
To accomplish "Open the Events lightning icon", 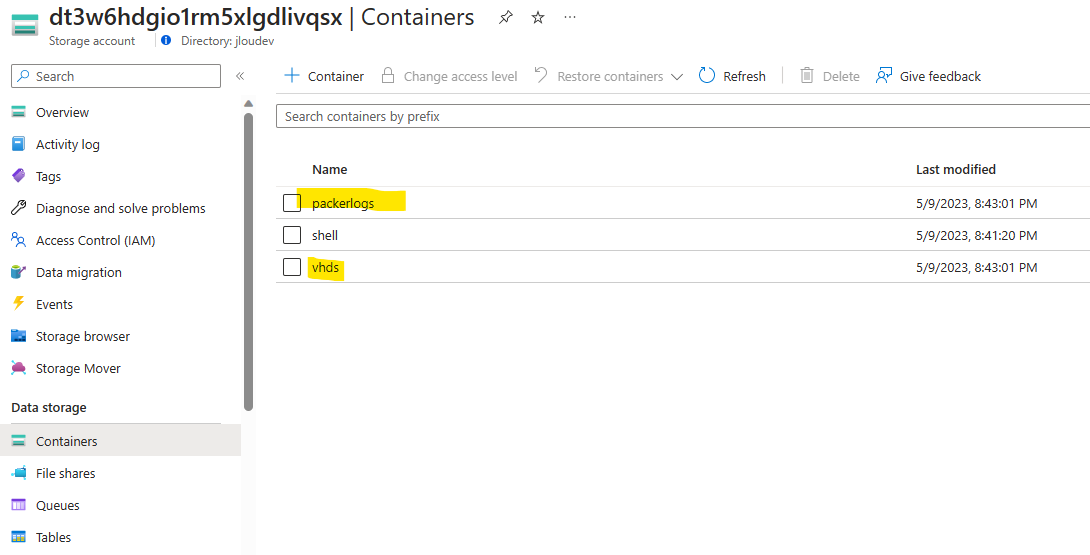I will (x=19, y=304).
